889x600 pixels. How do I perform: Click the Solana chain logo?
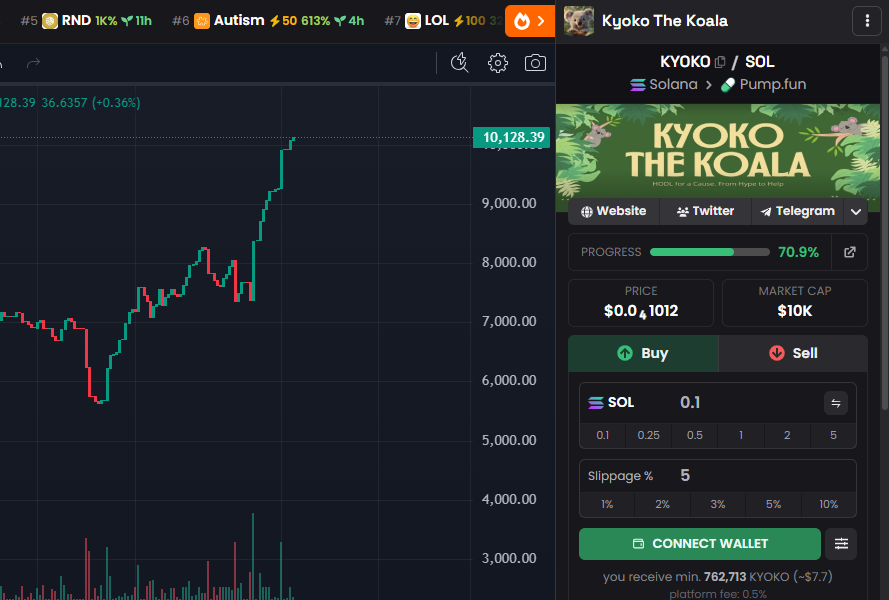tap(638, 85)
